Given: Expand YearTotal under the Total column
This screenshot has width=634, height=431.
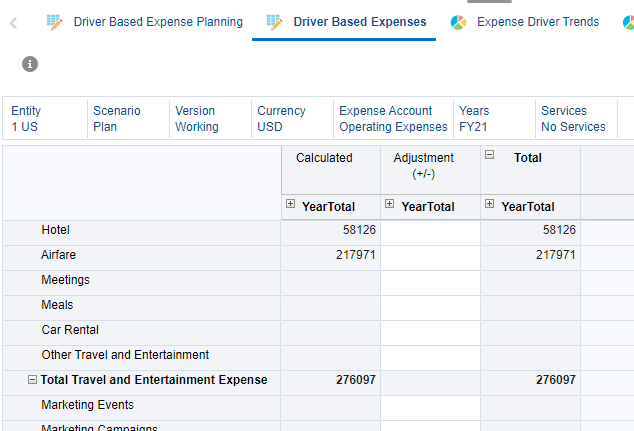Looking at the screenshot, I should [x=489, y=203].
